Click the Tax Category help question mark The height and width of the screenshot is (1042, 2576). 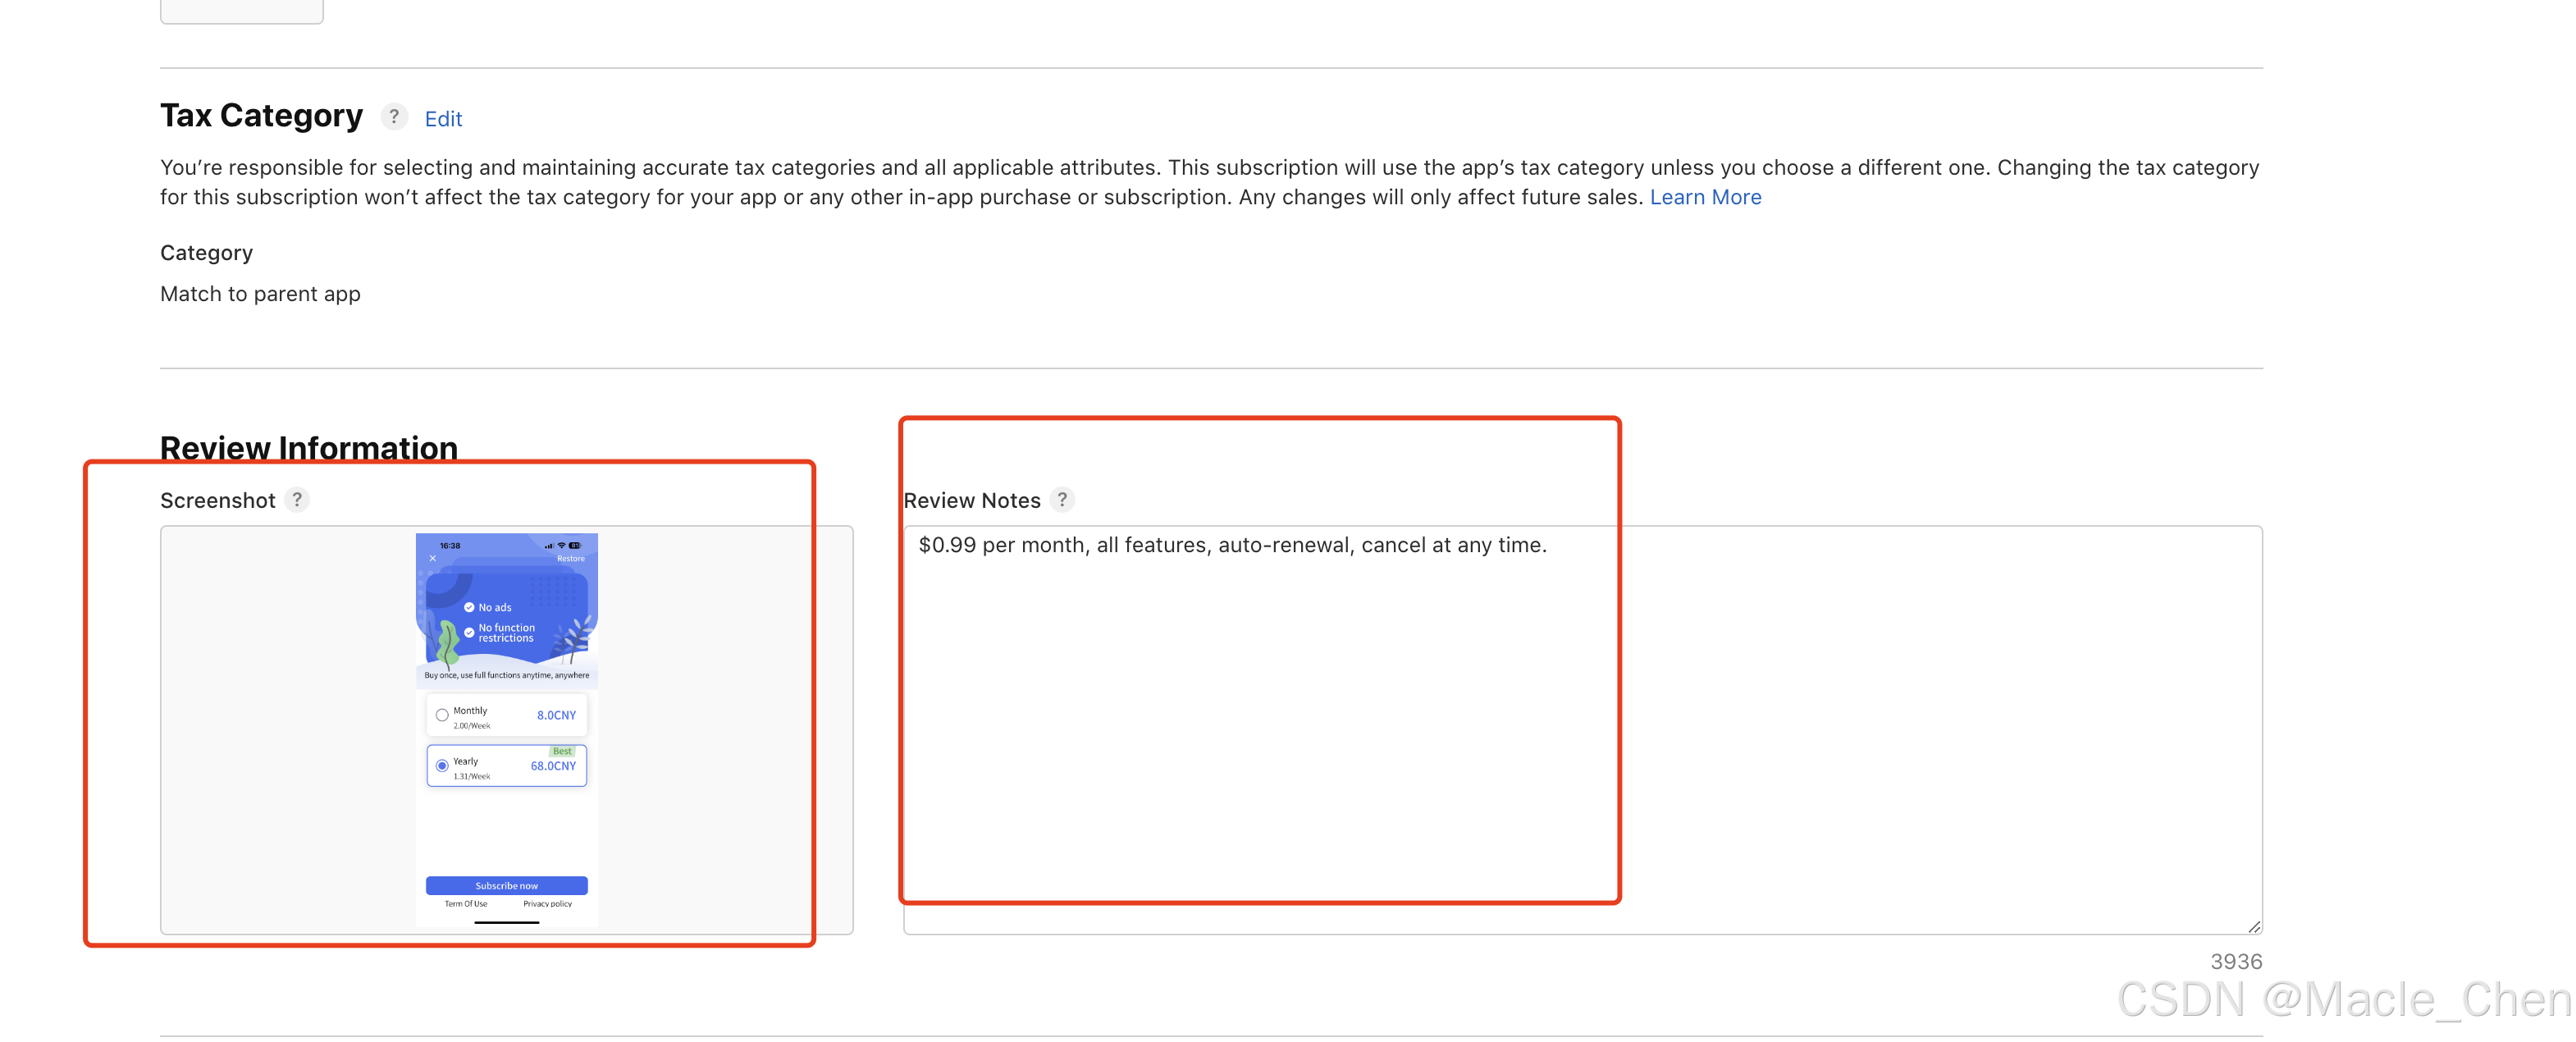point(394,117)
